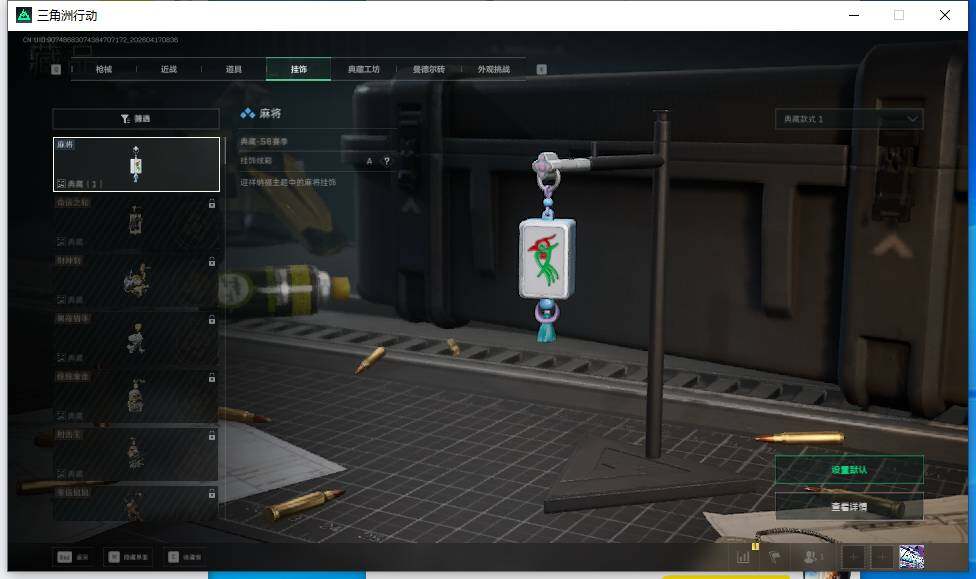Click the 三角洲行动 app icon in title bar
Viewport: 976px width, 579px height.
[x=24, y=15]
